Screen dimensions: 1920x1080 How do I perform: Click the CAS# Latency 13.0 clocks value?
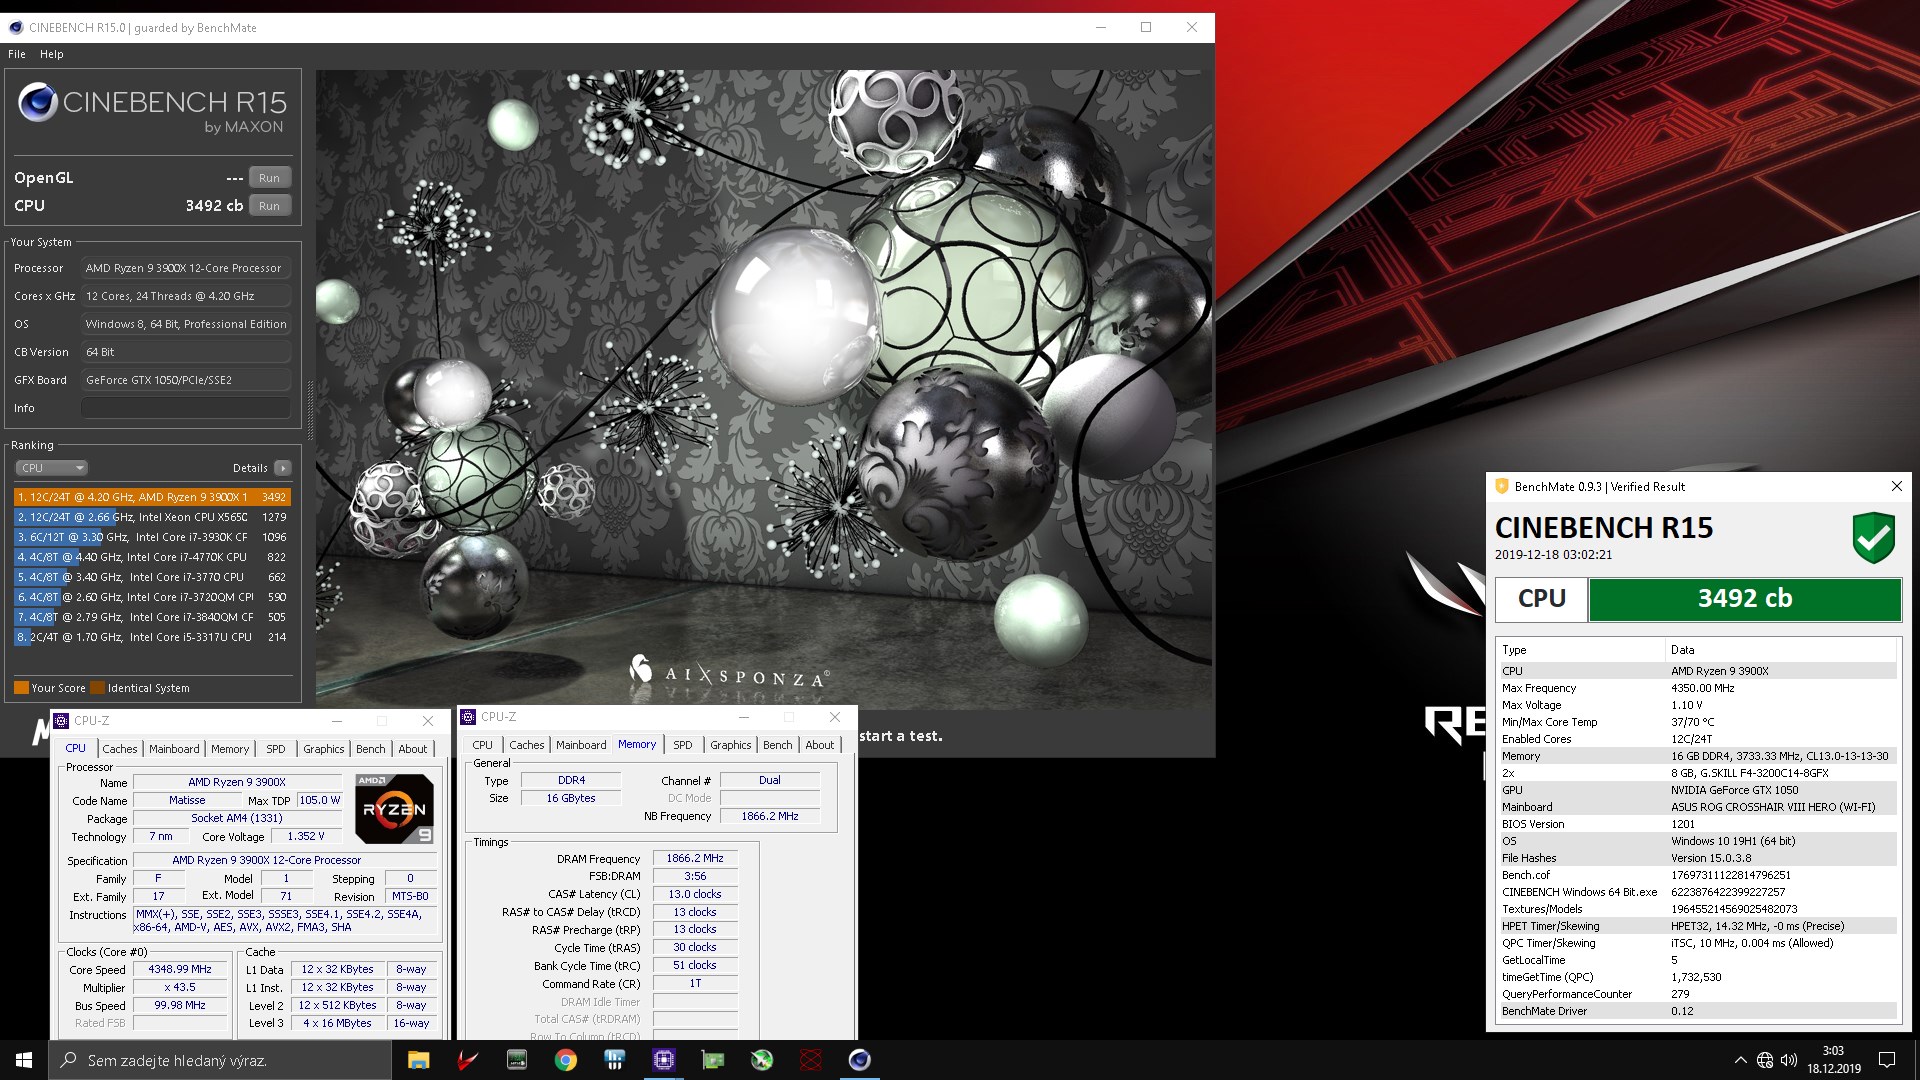coord(695,894)
